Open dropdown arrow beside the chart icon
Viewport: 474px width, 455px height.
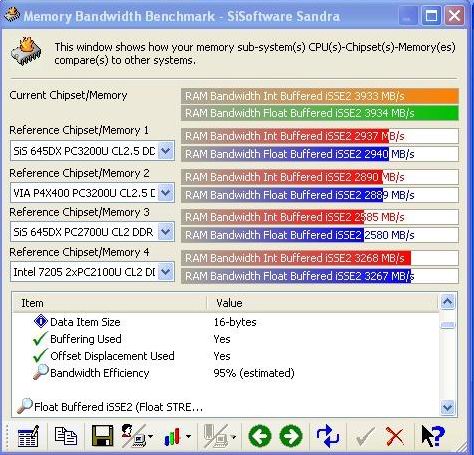coord(188,436)
